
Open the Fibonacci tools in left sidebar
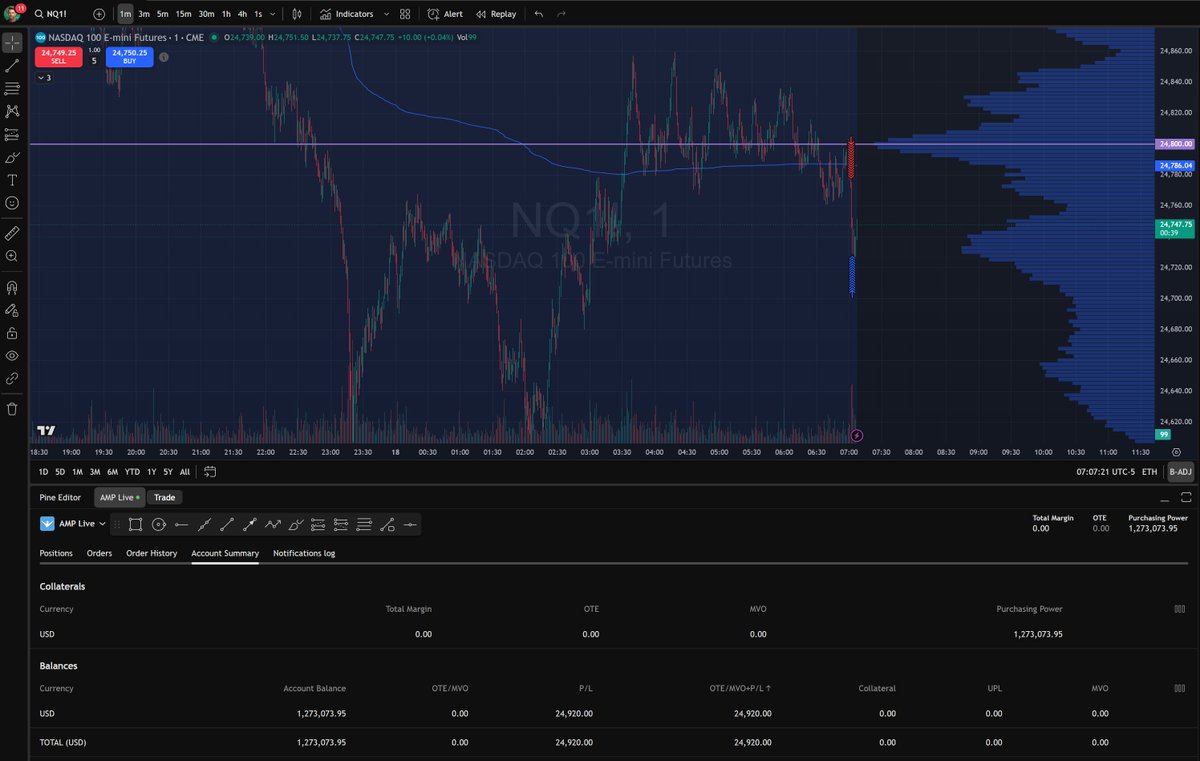pos(12,89)
